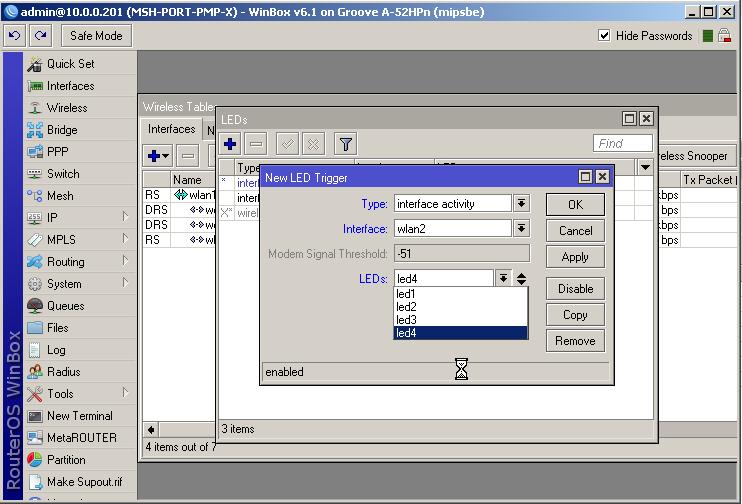Screen dimensions: 742x504
Task: Expand the System submenu arrow
Action: (125, 283)
